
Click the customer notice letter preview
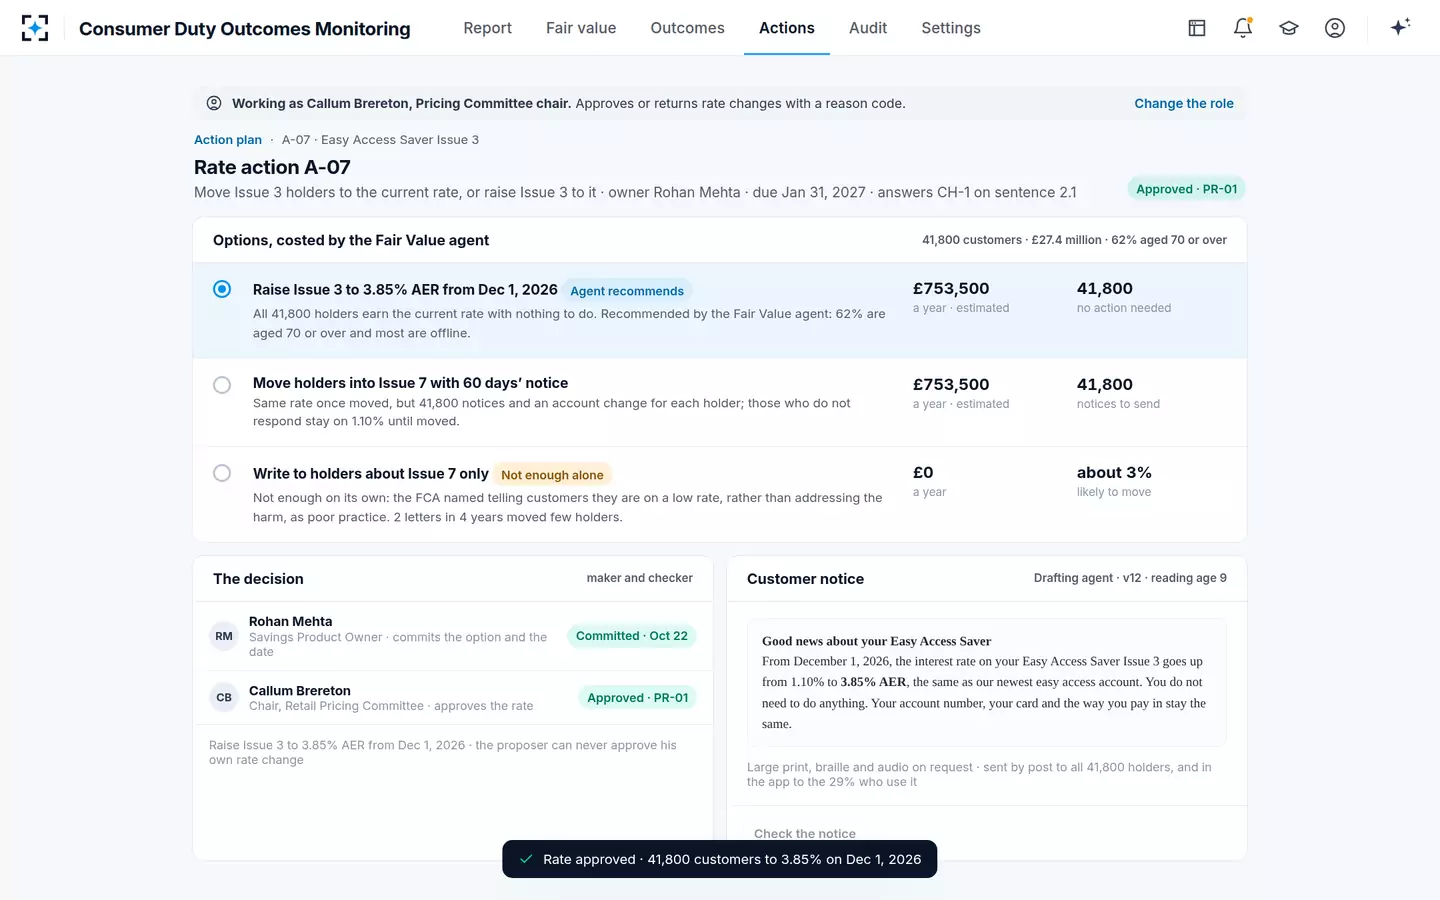pos(987,682)
